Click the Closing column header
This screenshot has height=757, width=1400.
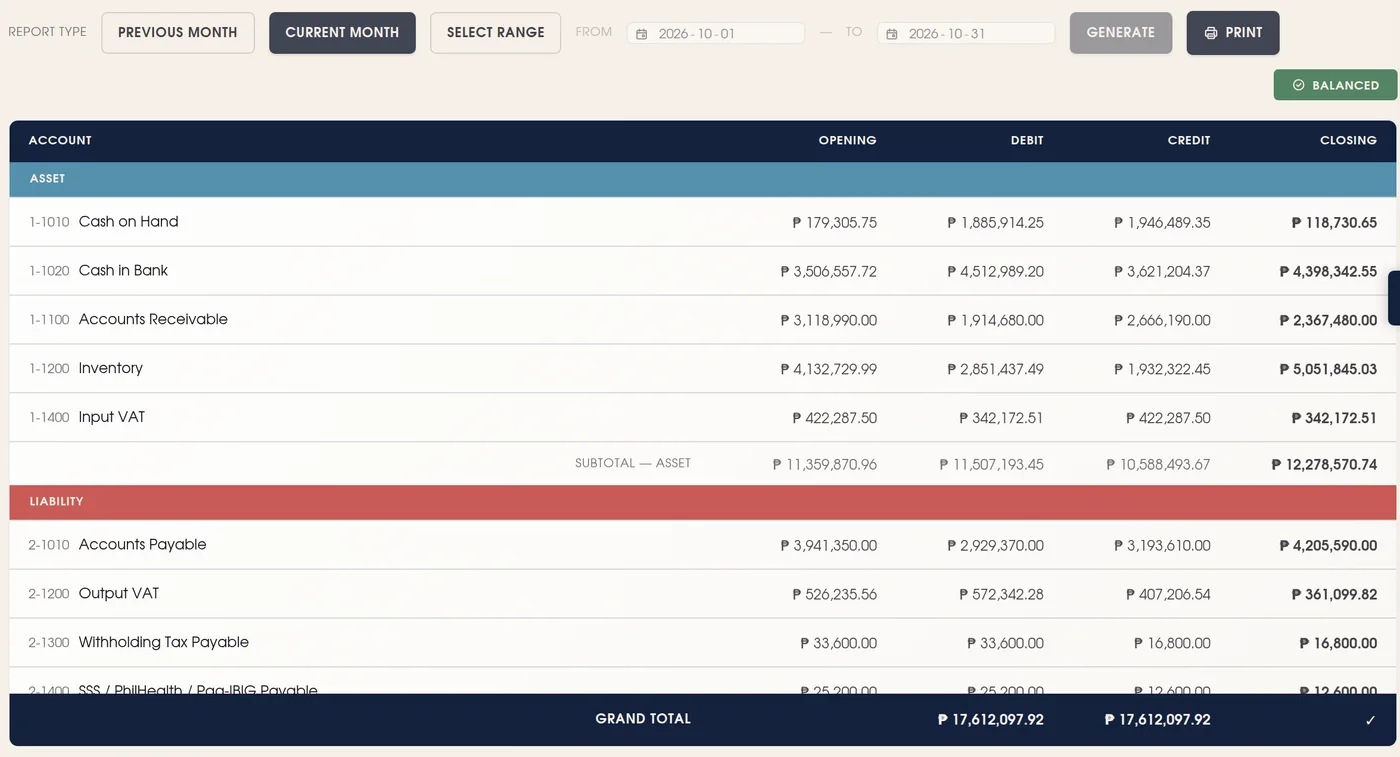pos(1348,140)
